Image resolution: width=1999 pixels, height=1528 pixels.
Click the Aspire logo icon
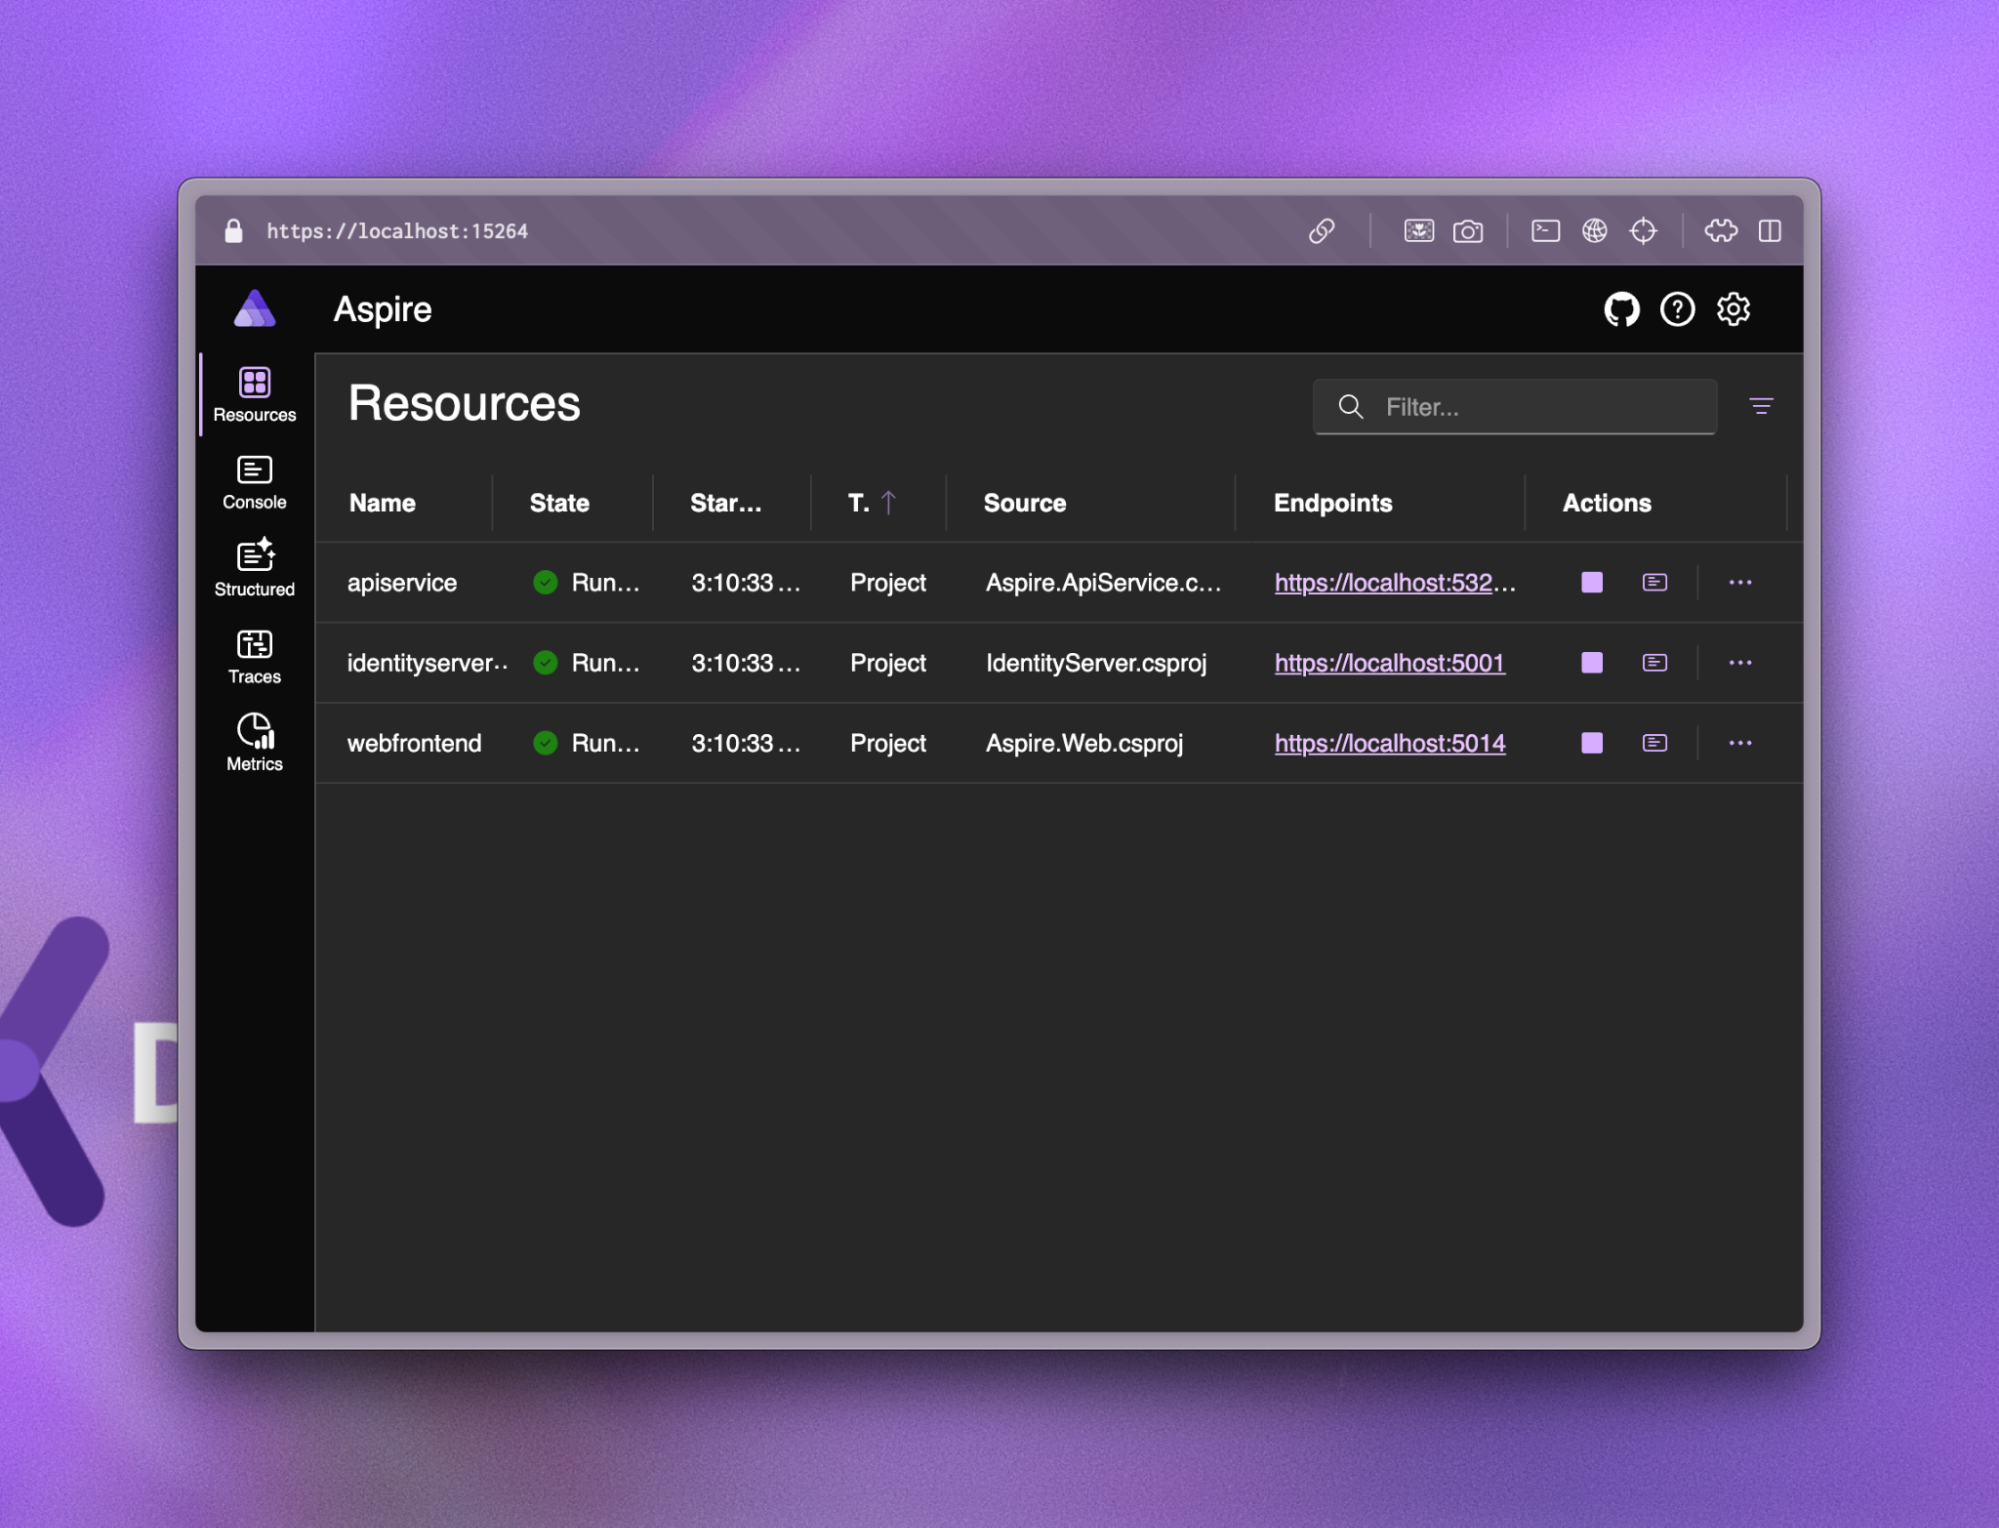254,309
